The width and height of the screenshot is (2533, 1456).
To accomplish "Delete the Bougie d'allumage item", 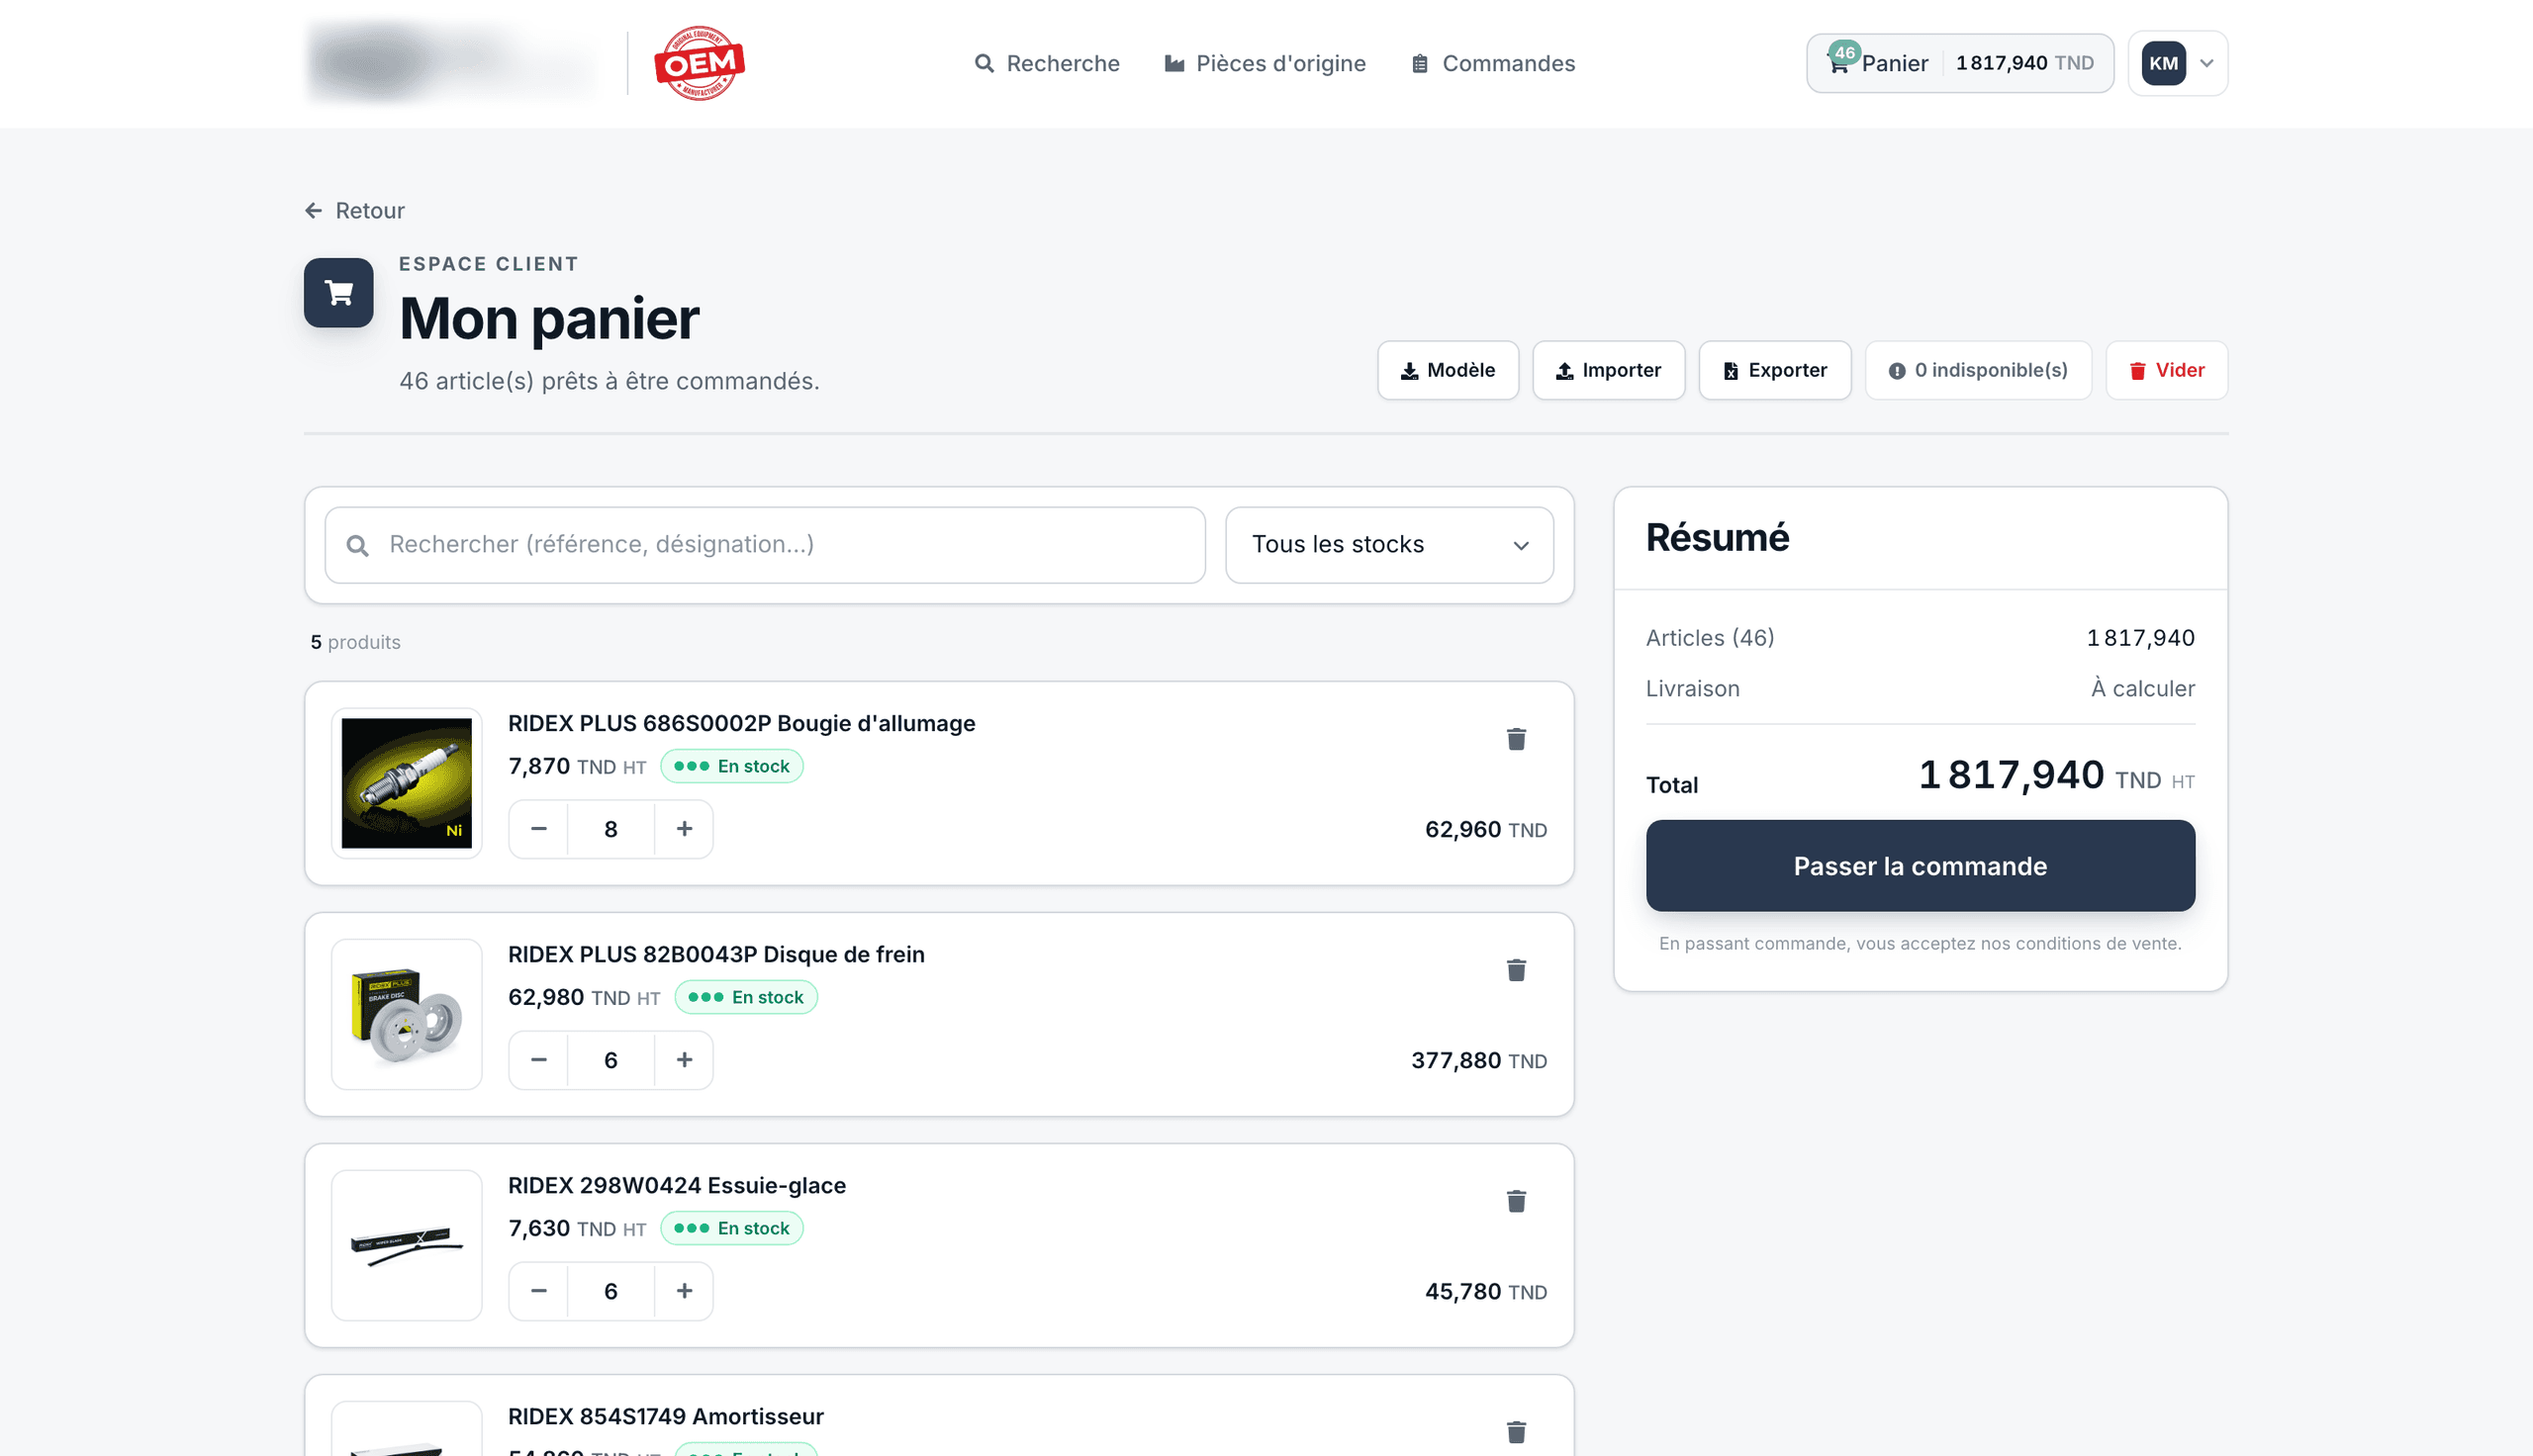I will point(1516,739).
